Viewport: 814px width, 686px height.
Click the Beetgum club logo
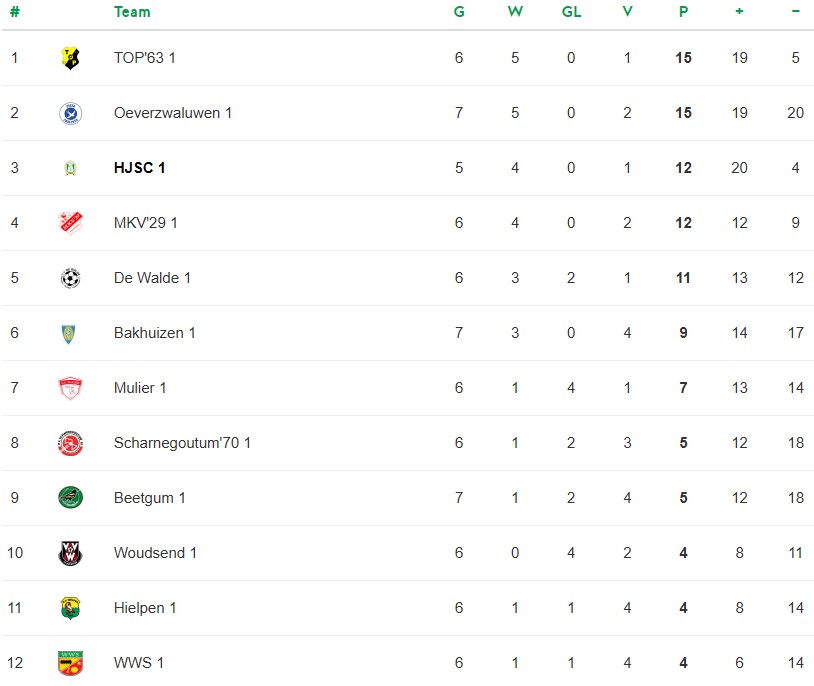pos(70,498)
